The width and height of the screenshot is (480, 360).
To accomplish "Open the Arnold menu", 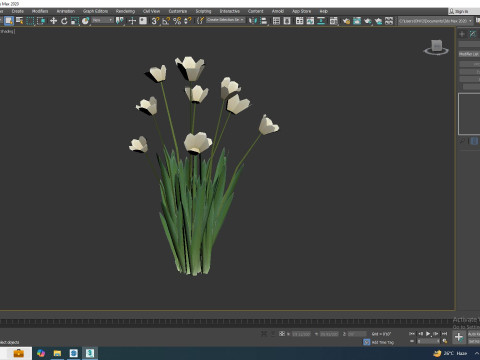I will [278, 11].
